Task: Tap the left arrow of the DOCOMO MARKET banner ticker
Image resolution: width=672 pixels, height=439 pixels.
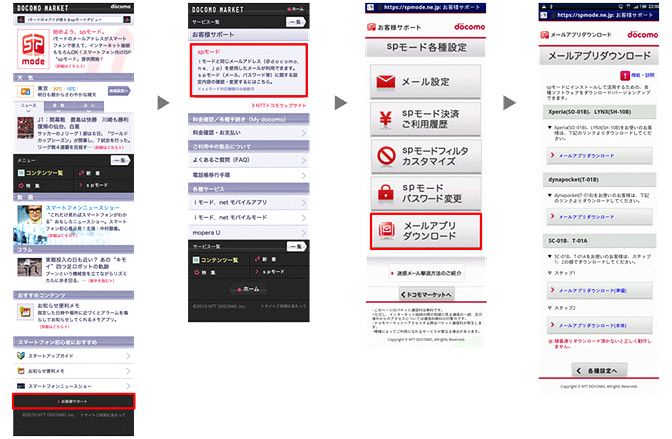Action: 21,19
